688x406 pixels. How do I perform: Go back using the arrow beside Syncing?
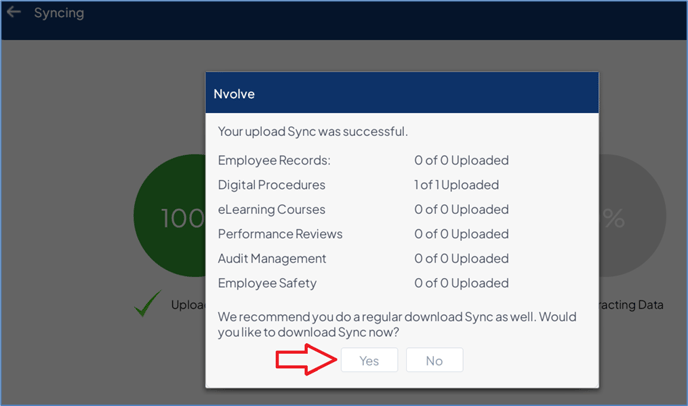[14, 12]
